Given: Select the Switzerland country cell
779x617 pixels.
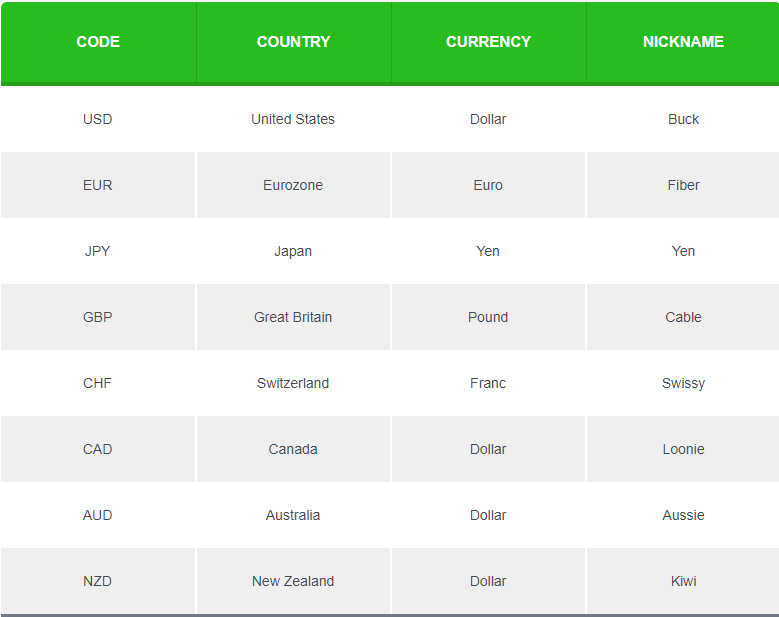Looking at the screenshot, I should click(293, 383).
